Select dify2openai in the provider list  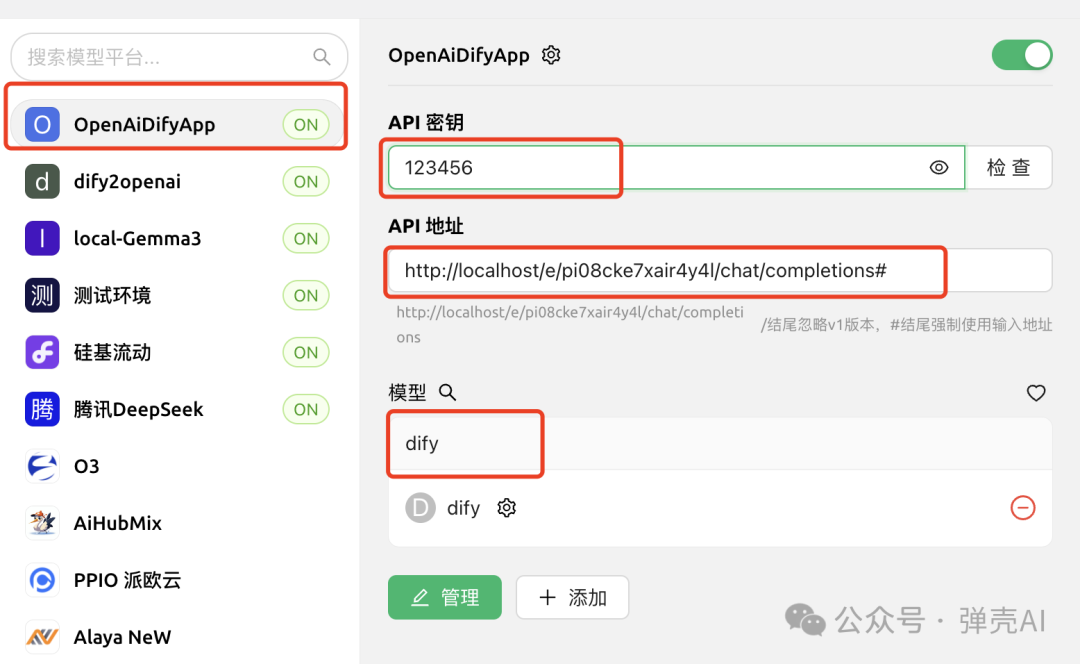tap(178, 182)
